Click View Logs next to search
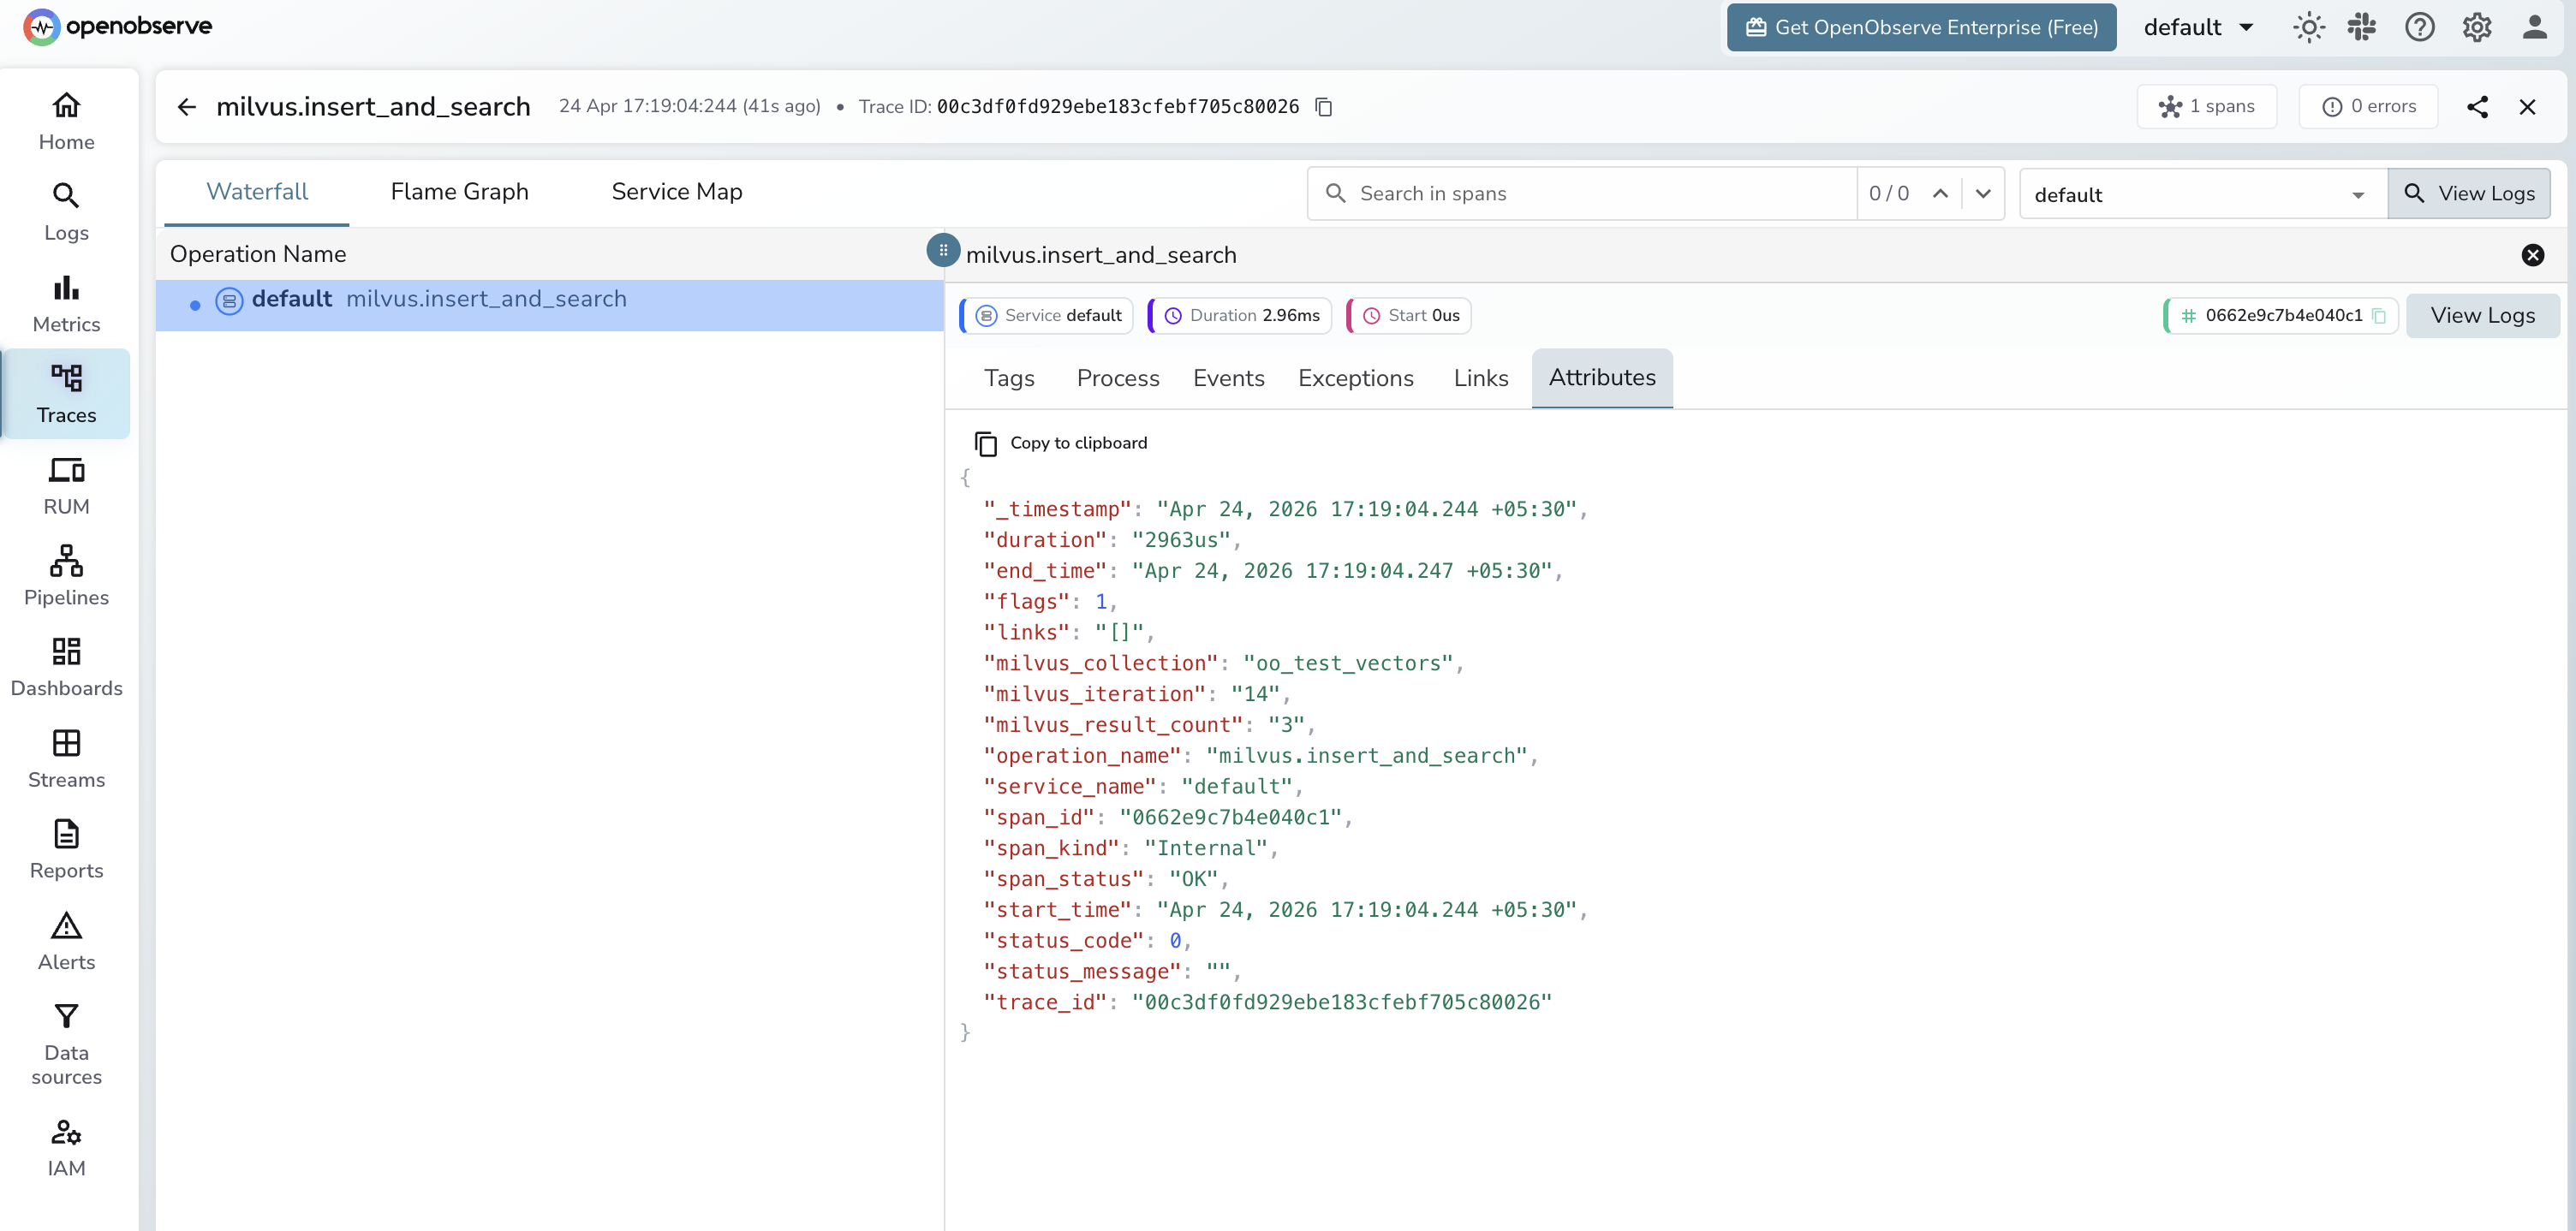Viewport: 2576px width, 1231px height. click(x=2468, y=194)
